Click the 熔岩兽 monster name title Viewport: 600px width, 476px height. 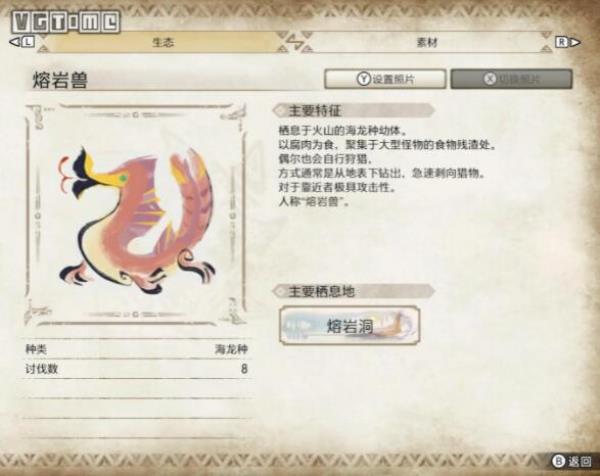(x=60, y=80)
